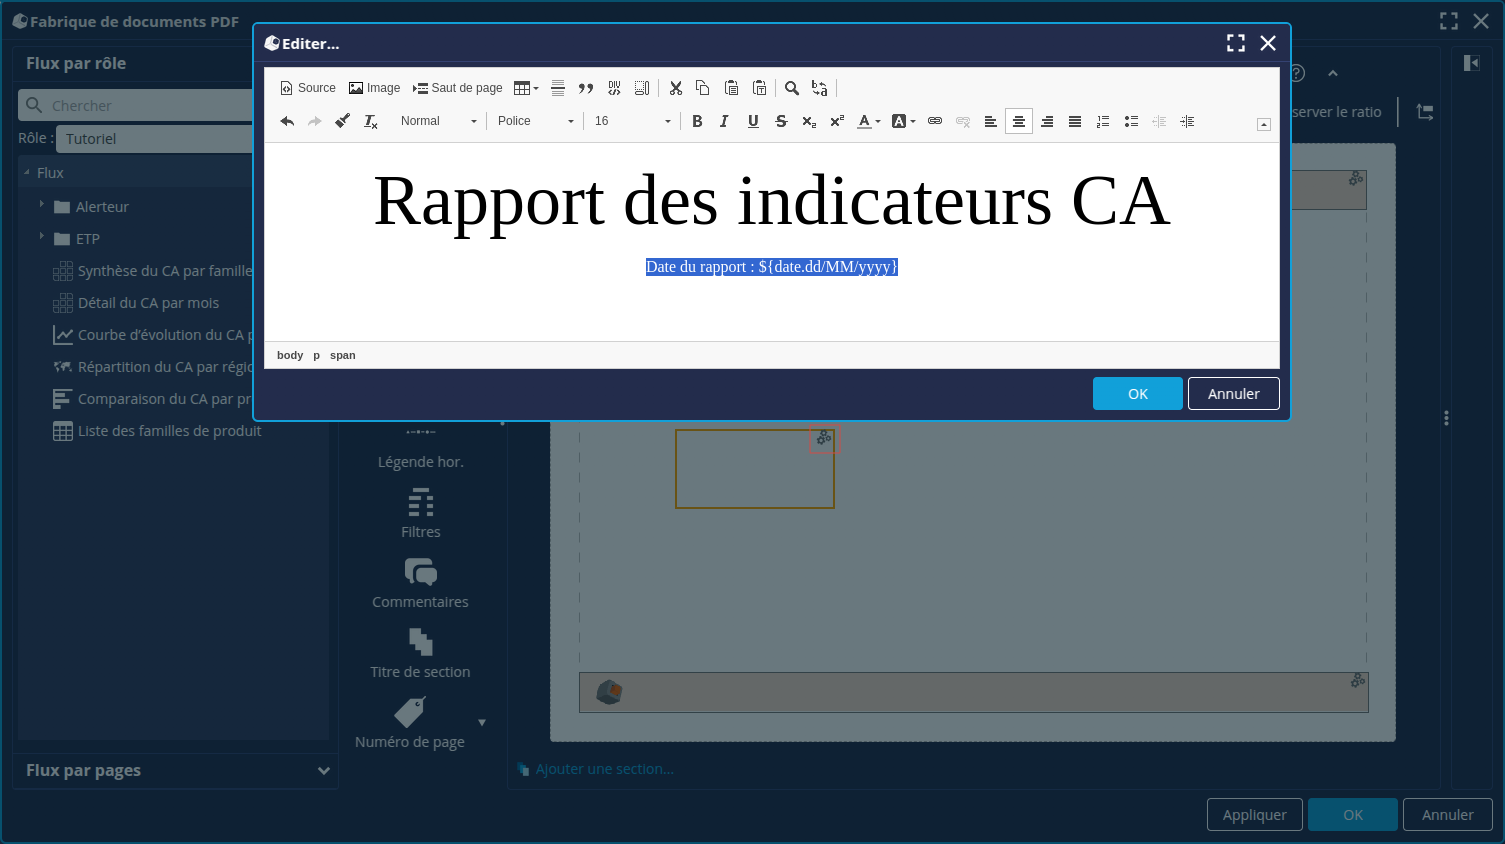Toggle bold formatting
The height and width of the screenshot is (844, 1505).
(x=697, y=121)
